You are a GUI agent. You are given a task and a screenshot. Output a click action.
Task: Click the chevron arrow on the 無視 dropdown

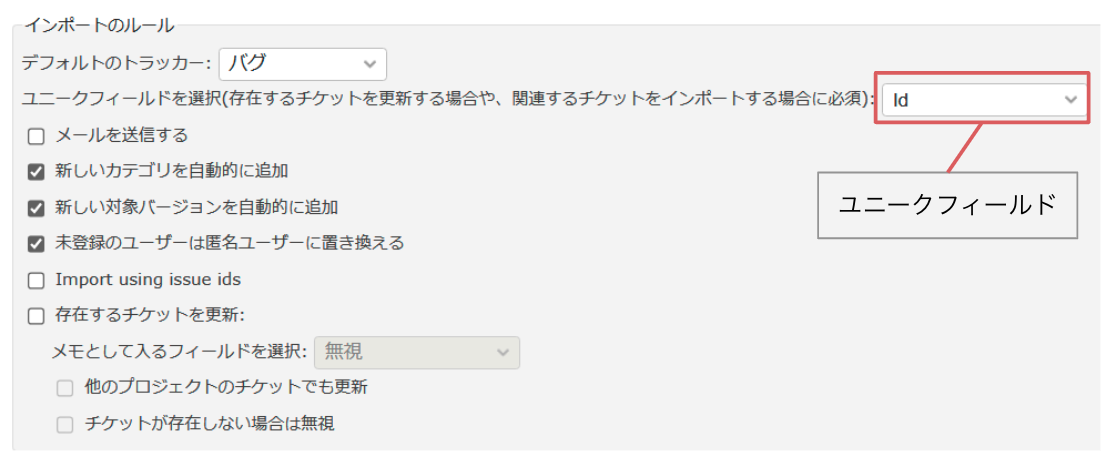pyautogui.click(x=502, y=352)
